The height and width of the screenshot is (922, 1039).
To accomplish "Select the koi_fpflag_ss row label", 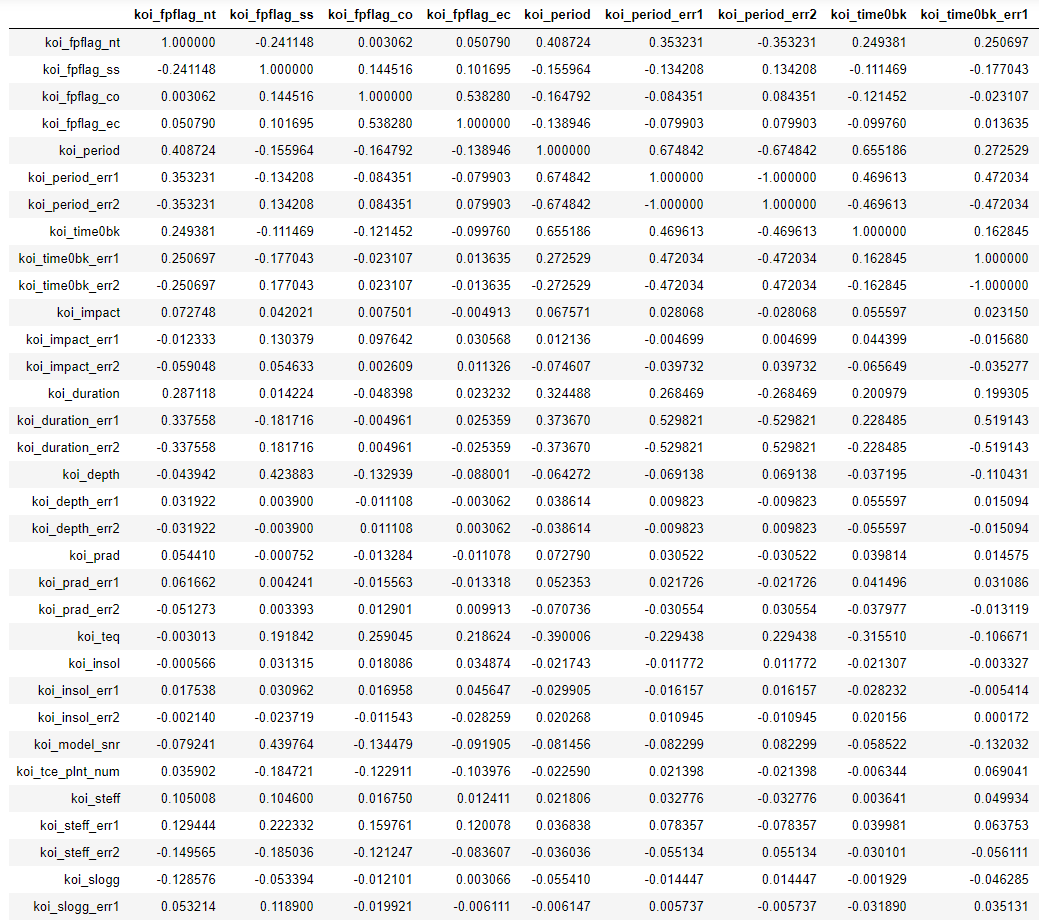I will point(82,70).
